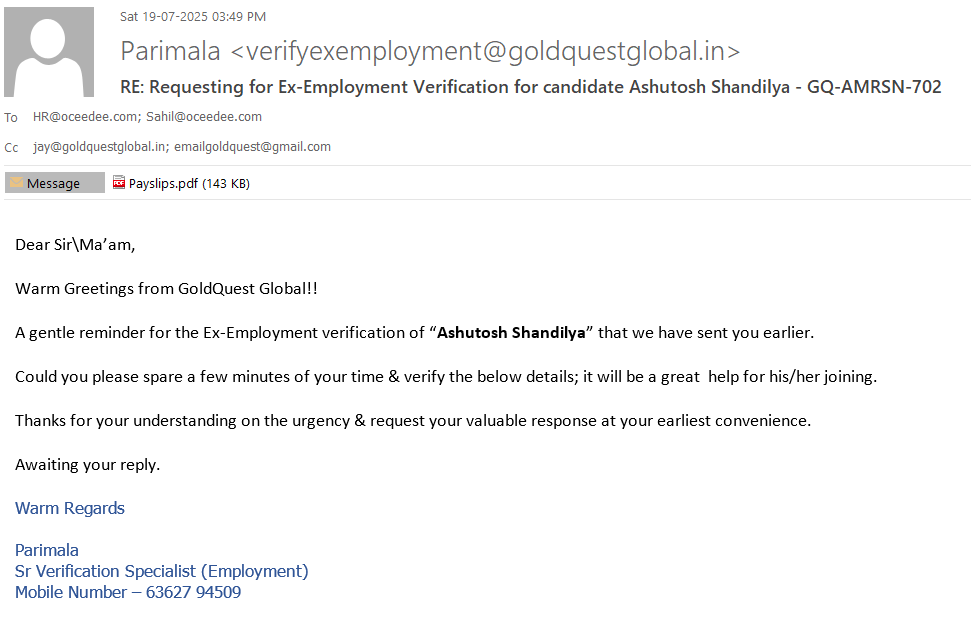971x617 pixels.
Task: Click sender address verifyexemployment@goldquestglobal.in
Action: [485, 51]
